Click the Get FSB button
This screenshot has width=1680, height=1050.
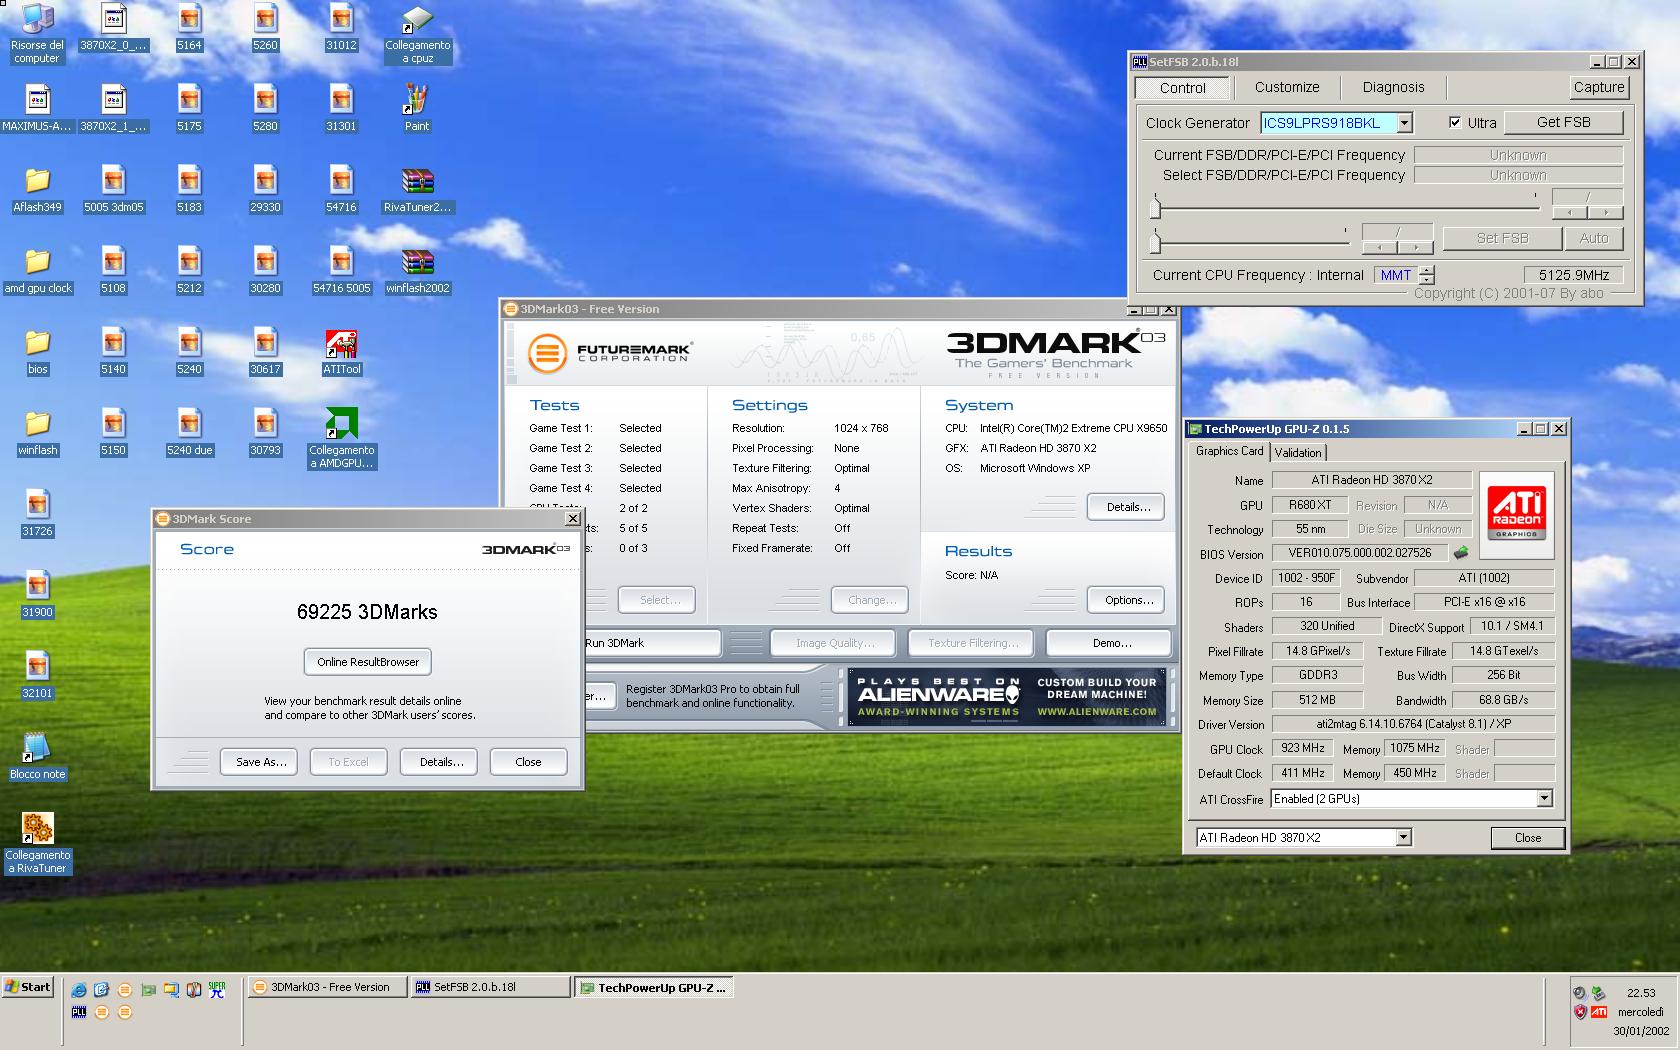(1563, 122)
